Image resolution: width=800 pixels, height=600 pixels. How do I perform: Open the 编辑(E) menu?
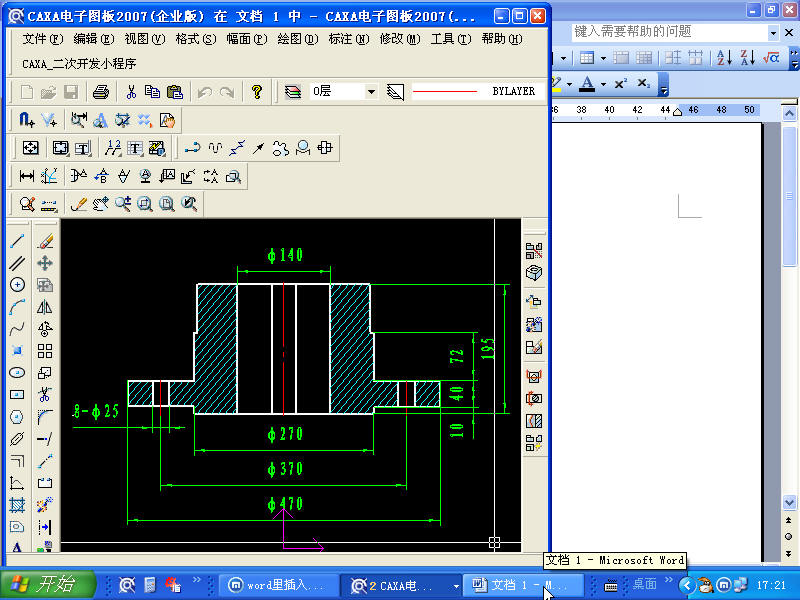click(94, 39)
